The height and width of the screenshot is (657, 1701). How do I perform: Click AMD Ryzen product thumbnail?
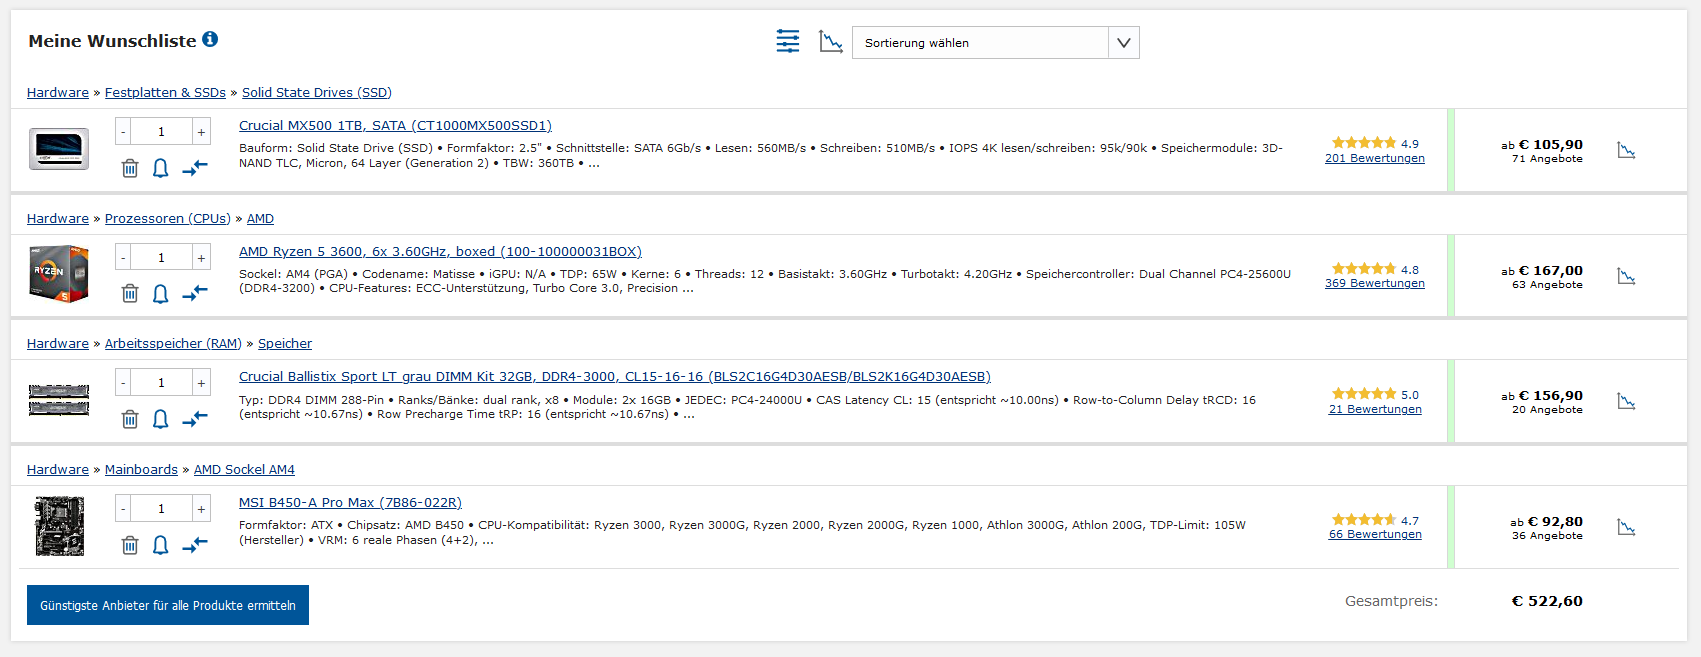point(59,274)
